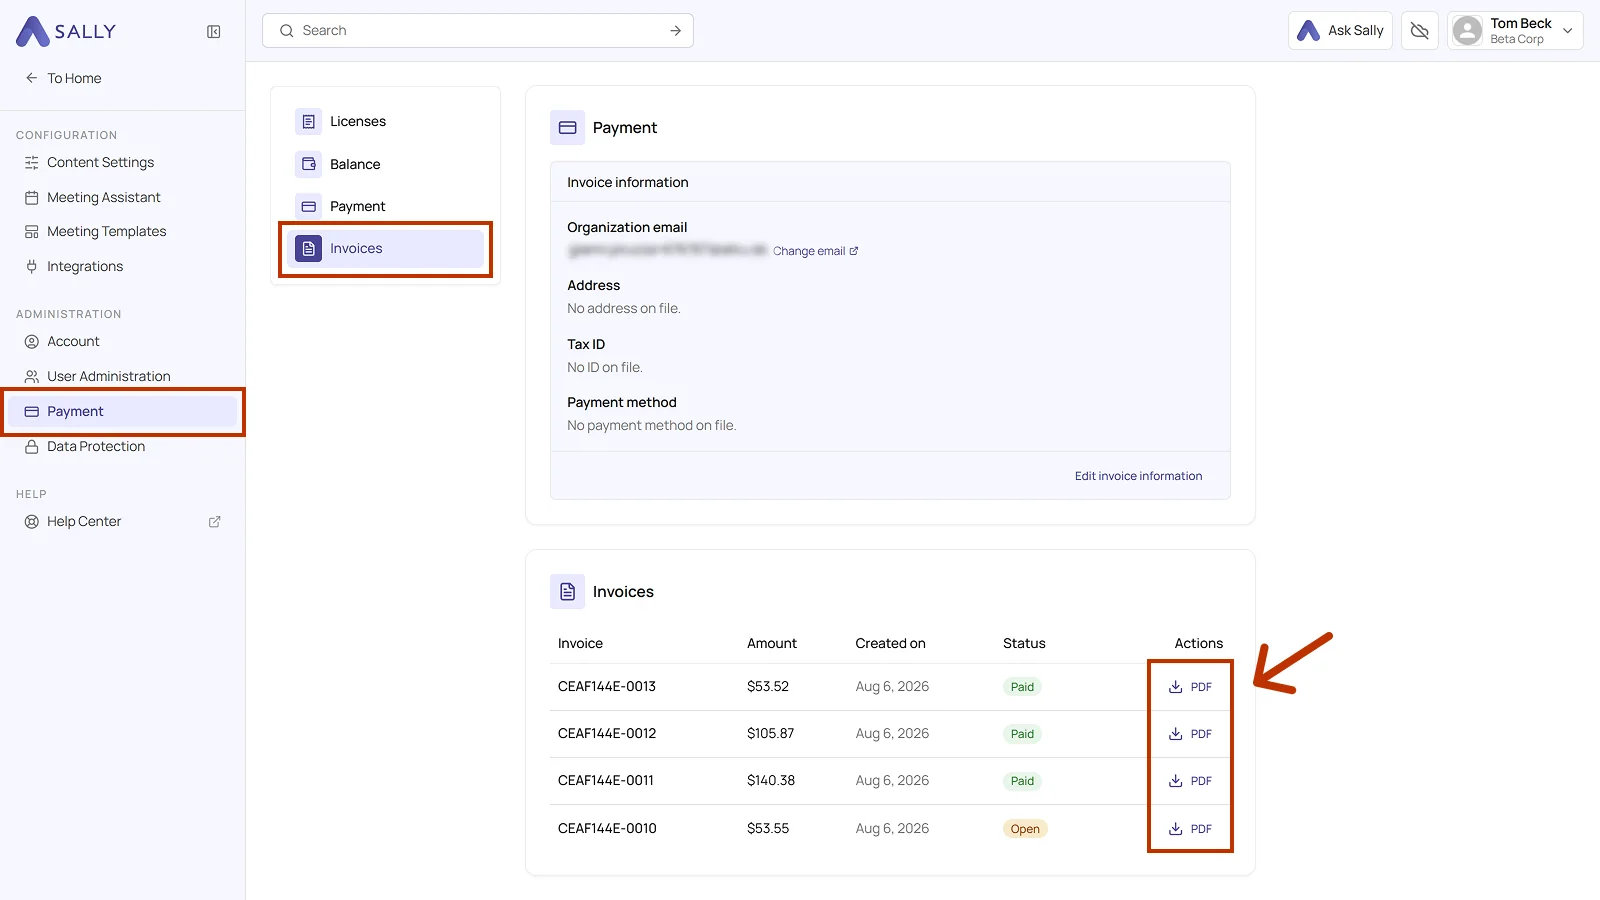1600x900 pixels.
Task: Select Payment in the left sidebar
Action: click(122, 411)
